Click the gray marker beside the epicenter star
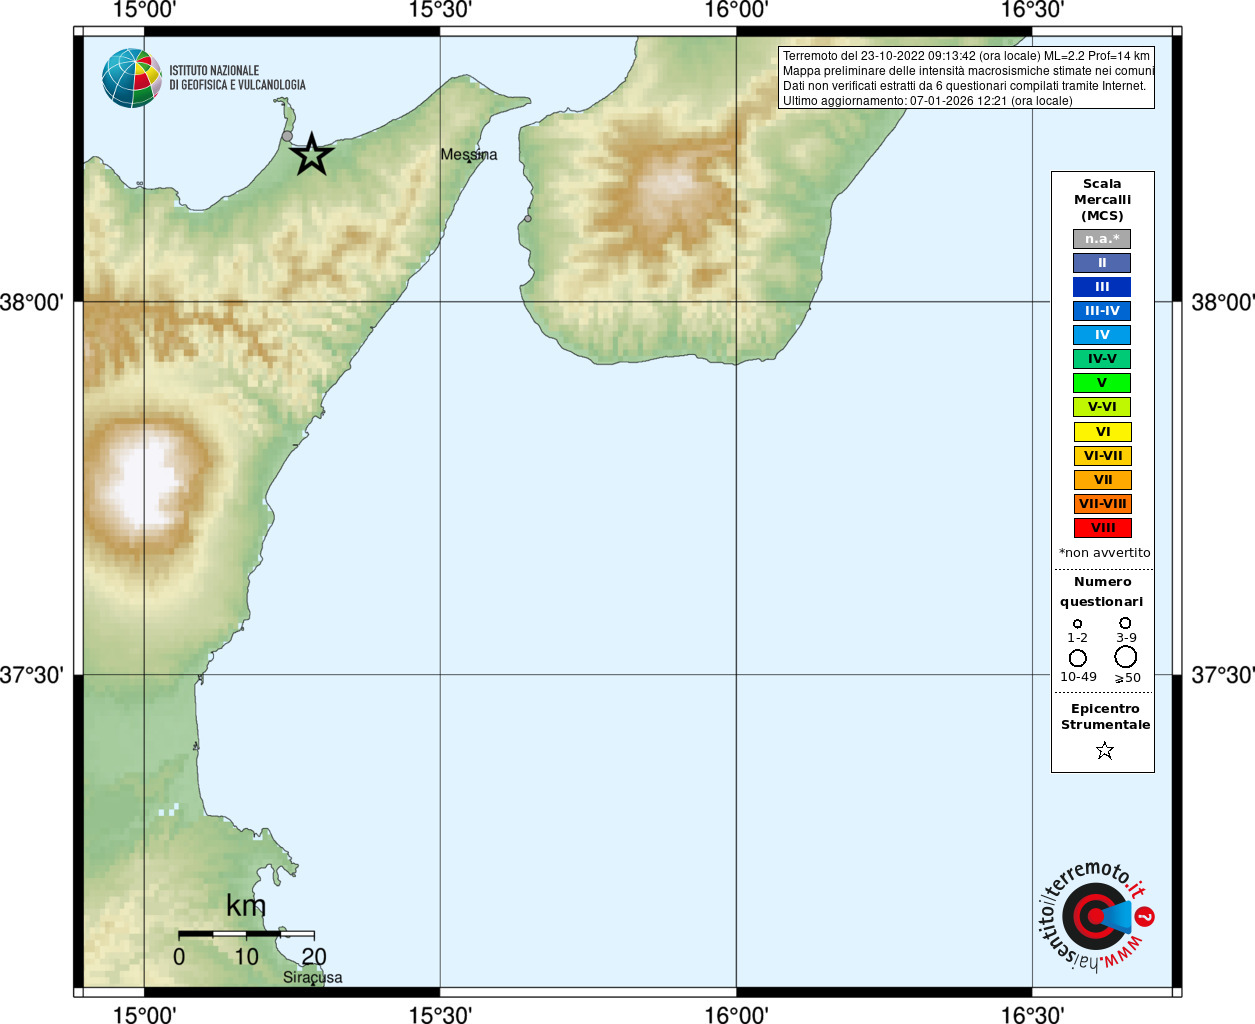1255x1024 pixels. (x=287, y=136)
